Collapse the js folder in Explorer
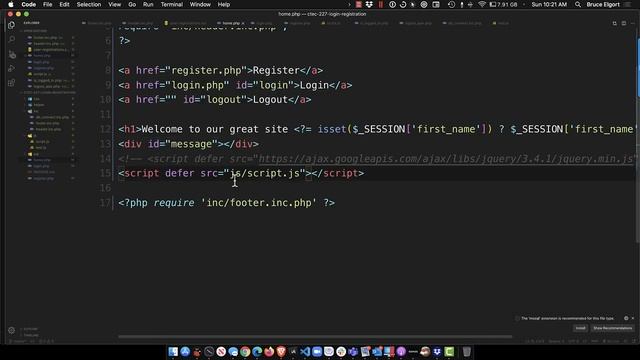Viewport: 640px width, 360px height. click(x=35, y=136)
